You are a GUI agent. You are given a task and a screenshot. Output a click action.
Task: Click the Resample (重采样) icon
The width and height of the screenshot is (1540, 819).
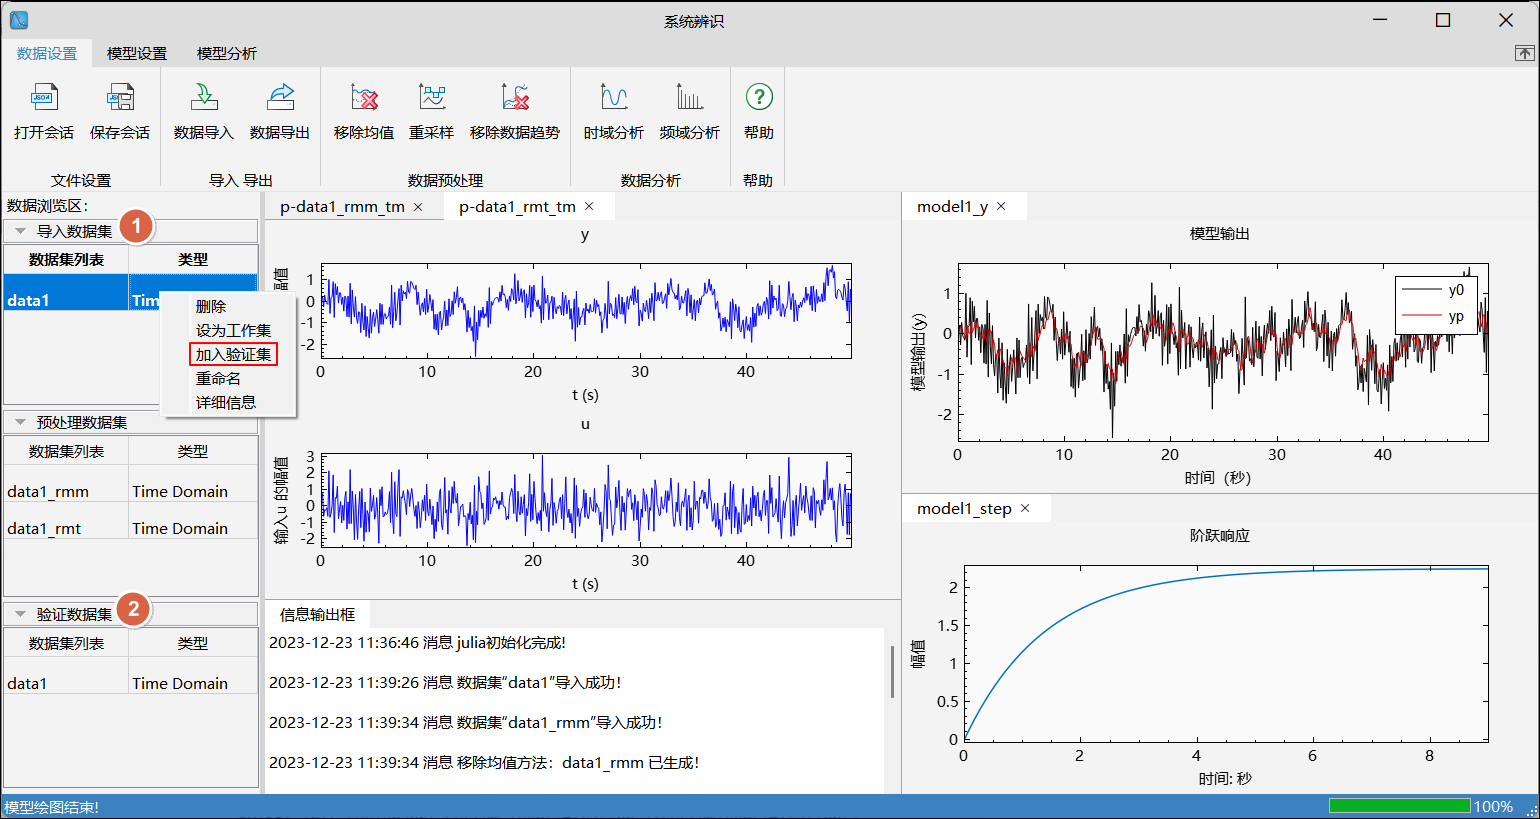pyautogui.click(x=432, y=98)
